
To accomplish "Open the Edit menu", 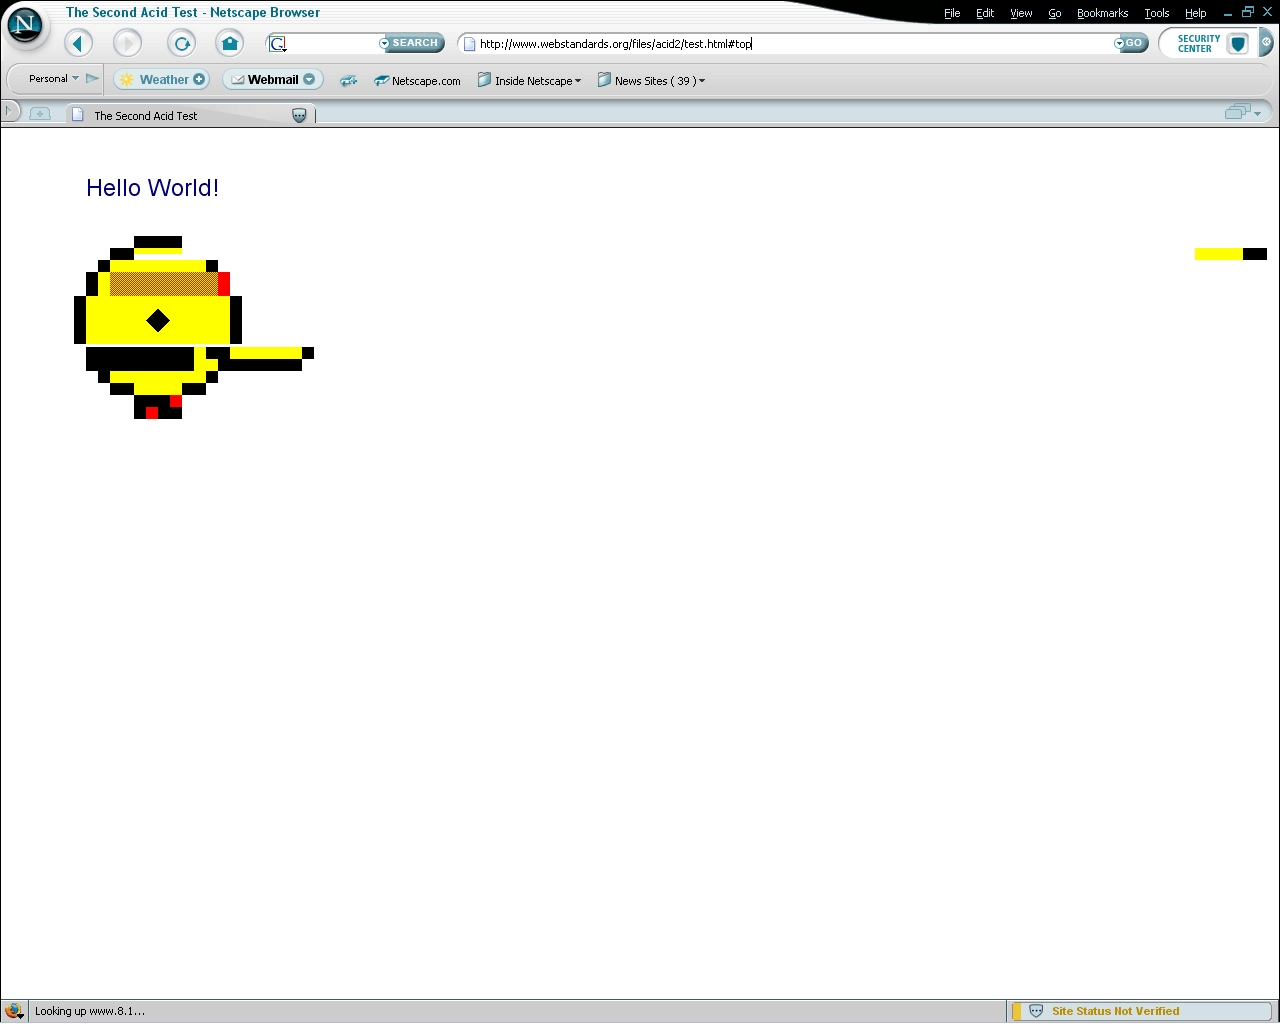I will (x=985, y=13).
